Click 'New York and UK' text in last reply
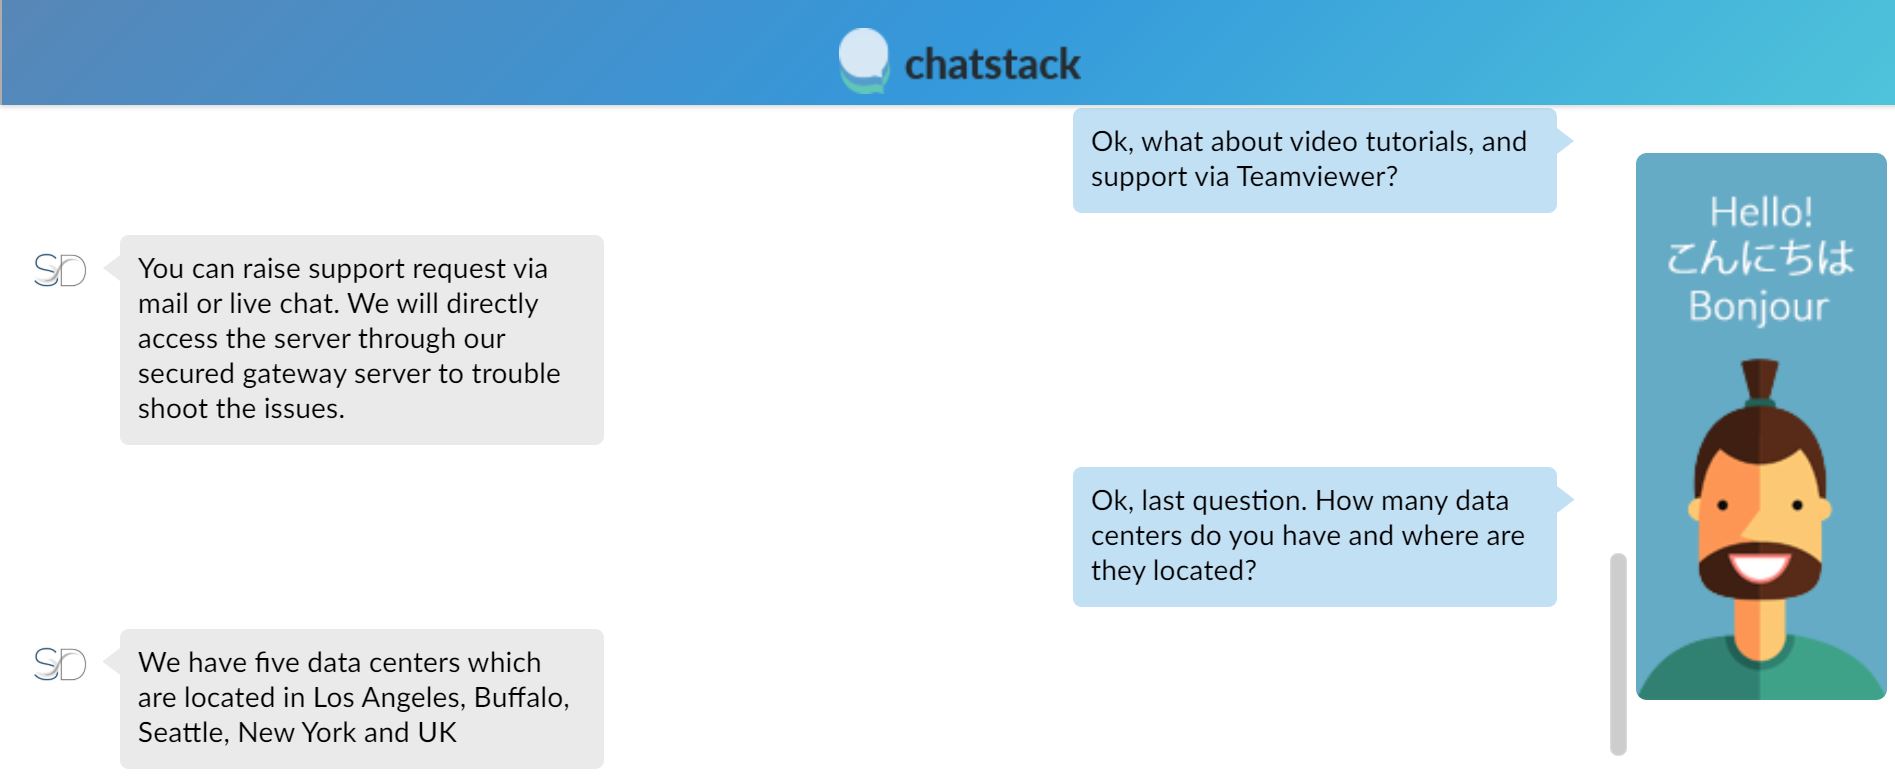The image size is (1895, 777). pos(347,732)
